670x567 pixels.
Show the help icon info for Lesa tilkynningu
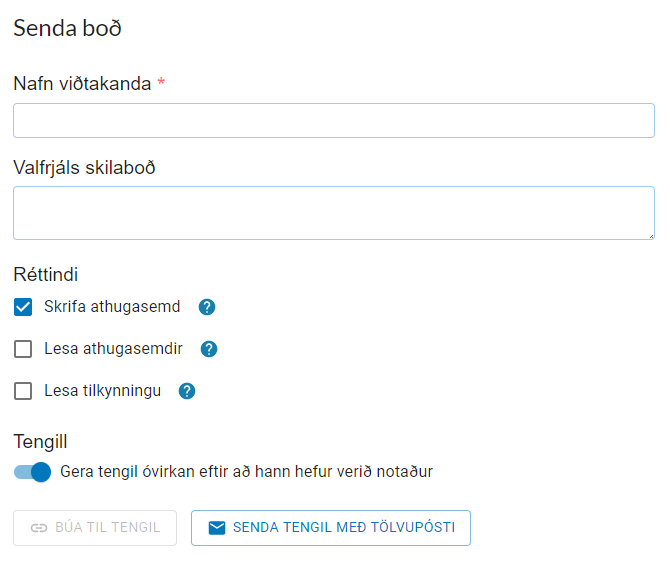(x=187, y=391)
